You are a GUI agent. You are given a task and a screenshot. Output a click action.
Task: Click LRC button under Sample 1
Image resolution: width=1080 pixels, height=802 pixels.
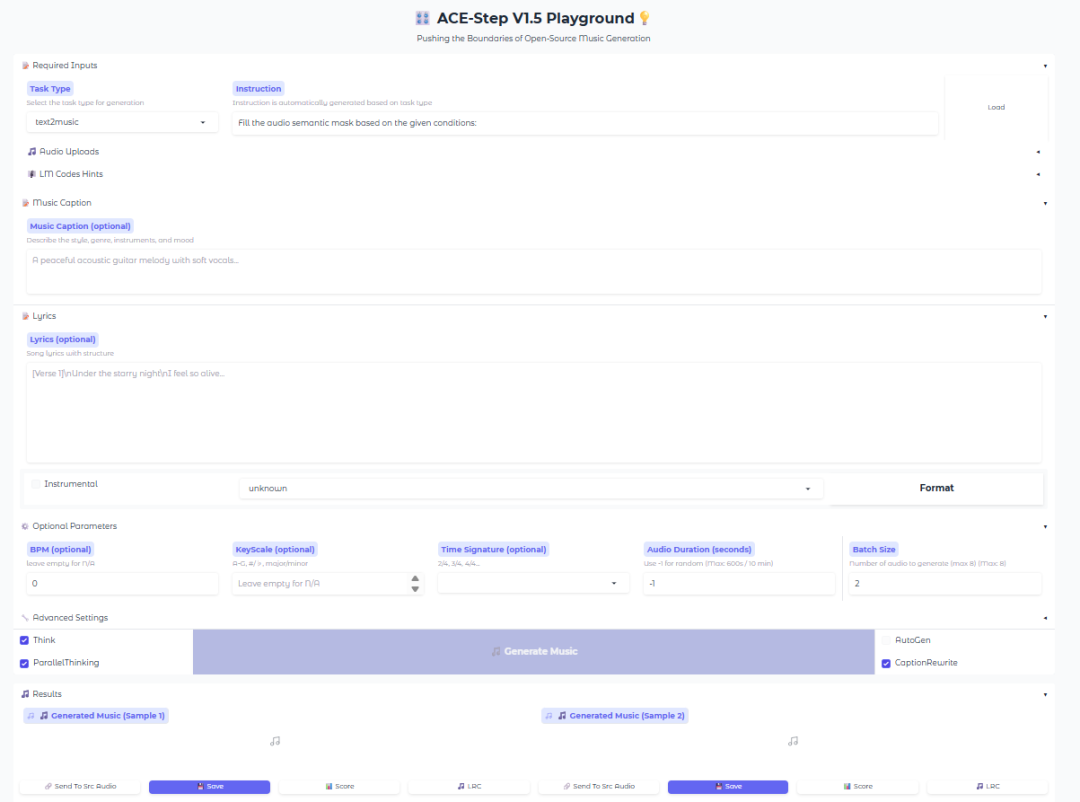click(468, 786)
